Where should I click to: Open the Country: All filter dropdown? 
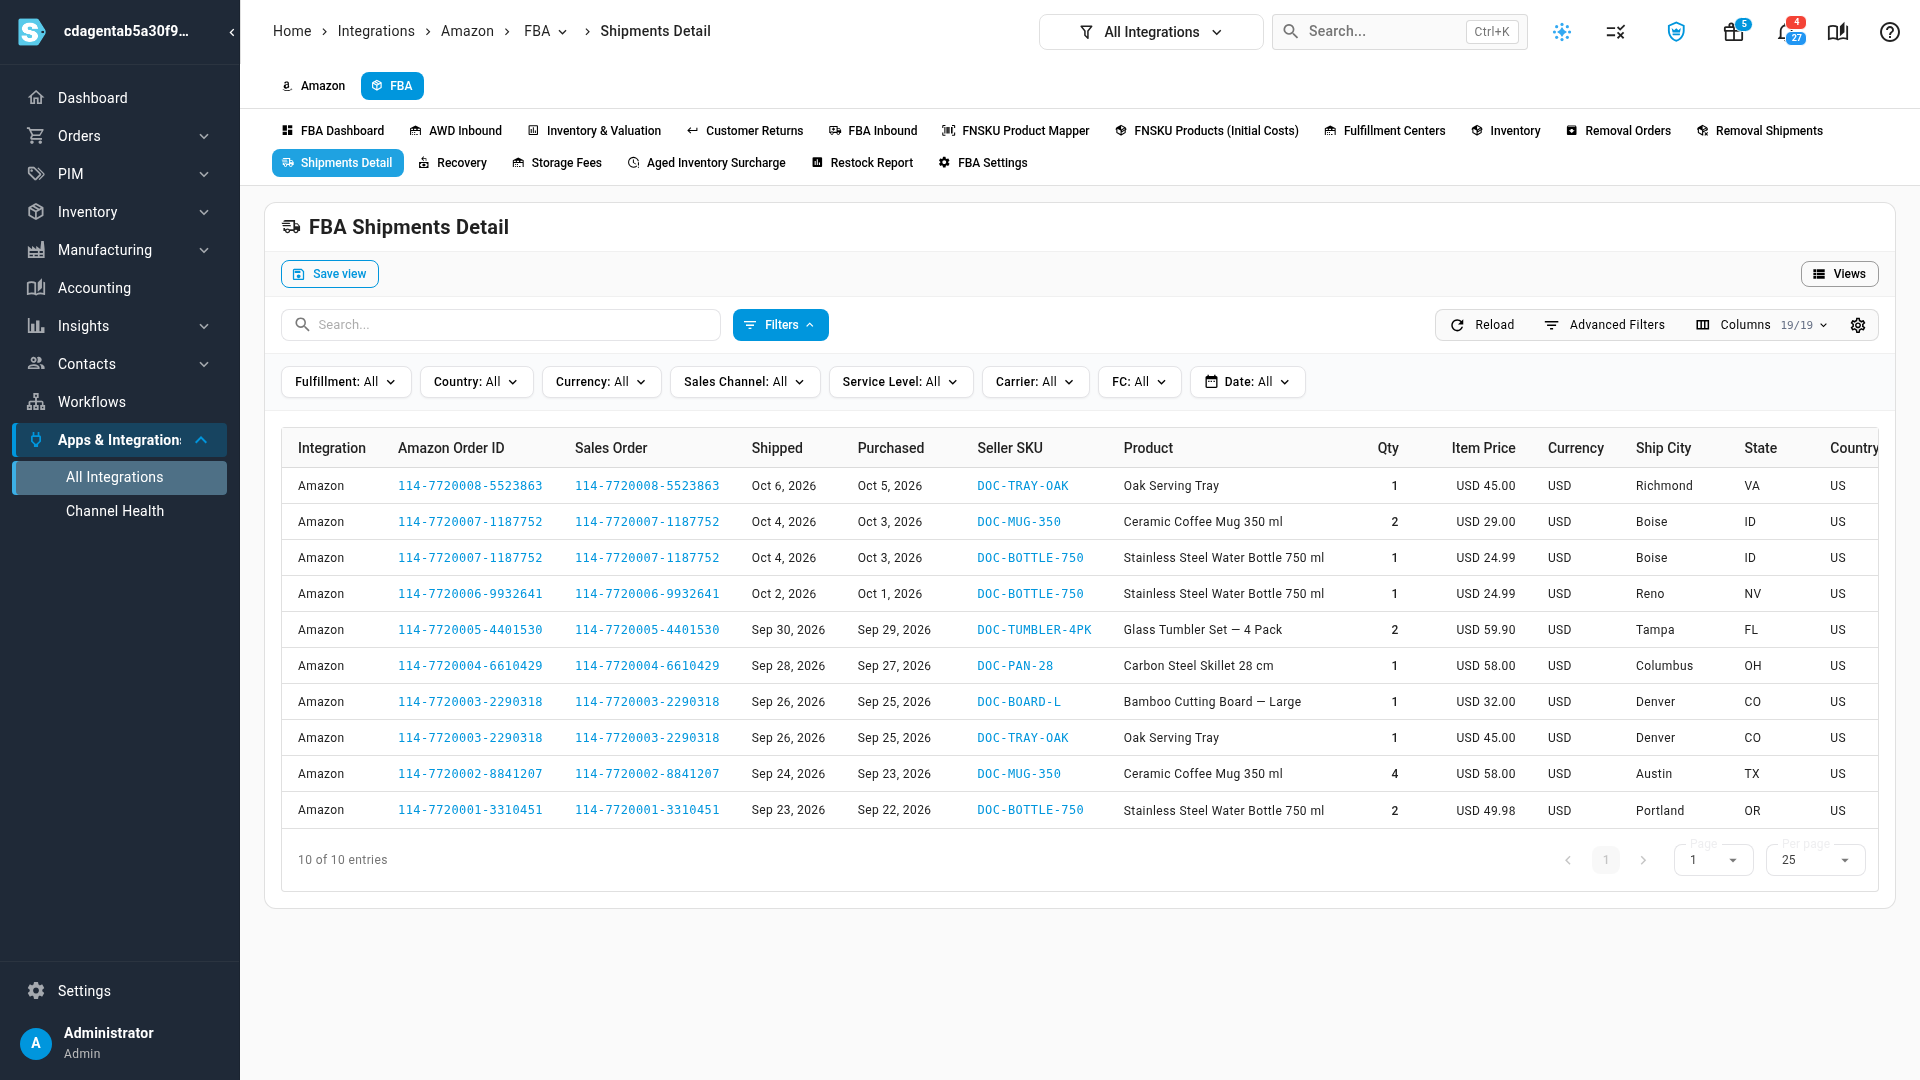pyautogui.click(x=476, y=382)
